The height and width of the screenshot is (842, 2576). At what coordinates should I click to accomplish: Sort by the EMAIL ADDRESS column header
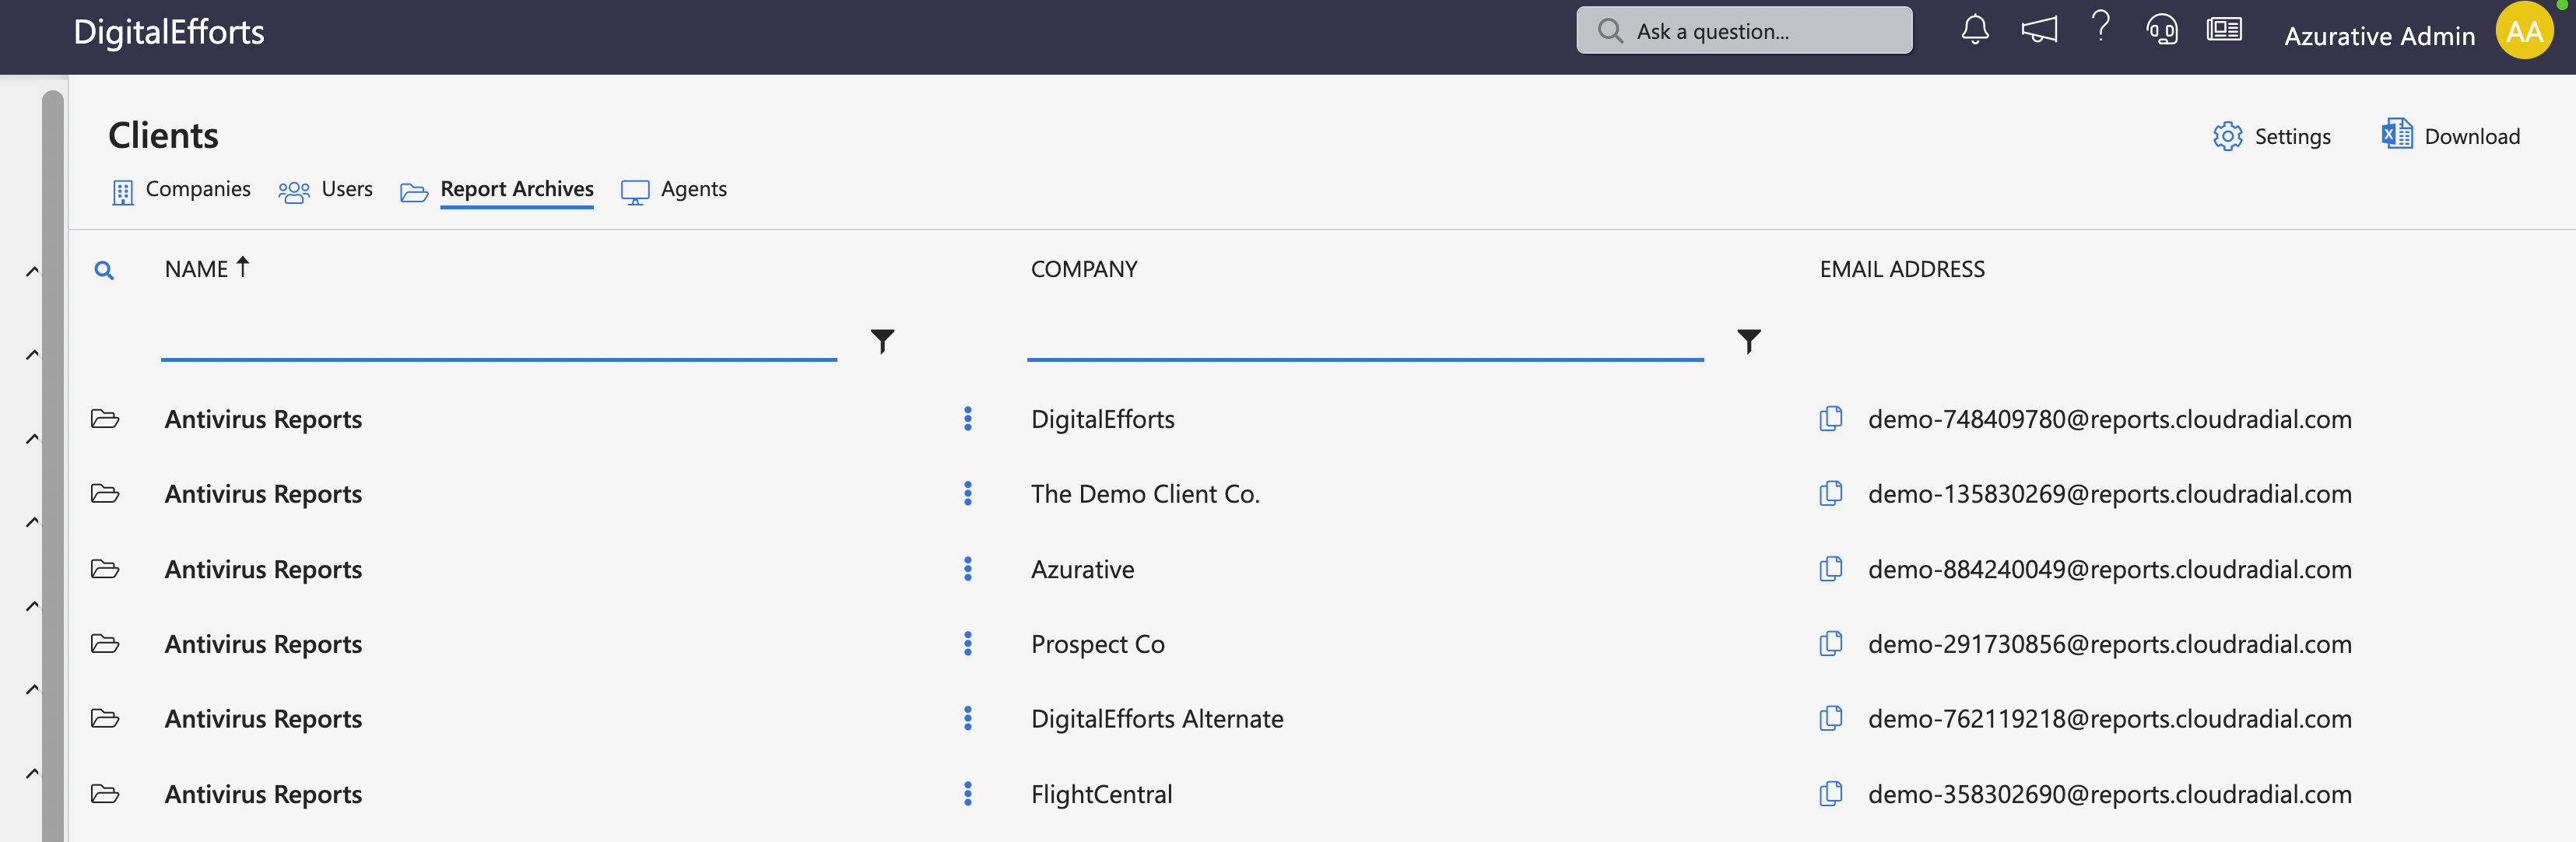pyautogui.click(x=1901, y=269)
